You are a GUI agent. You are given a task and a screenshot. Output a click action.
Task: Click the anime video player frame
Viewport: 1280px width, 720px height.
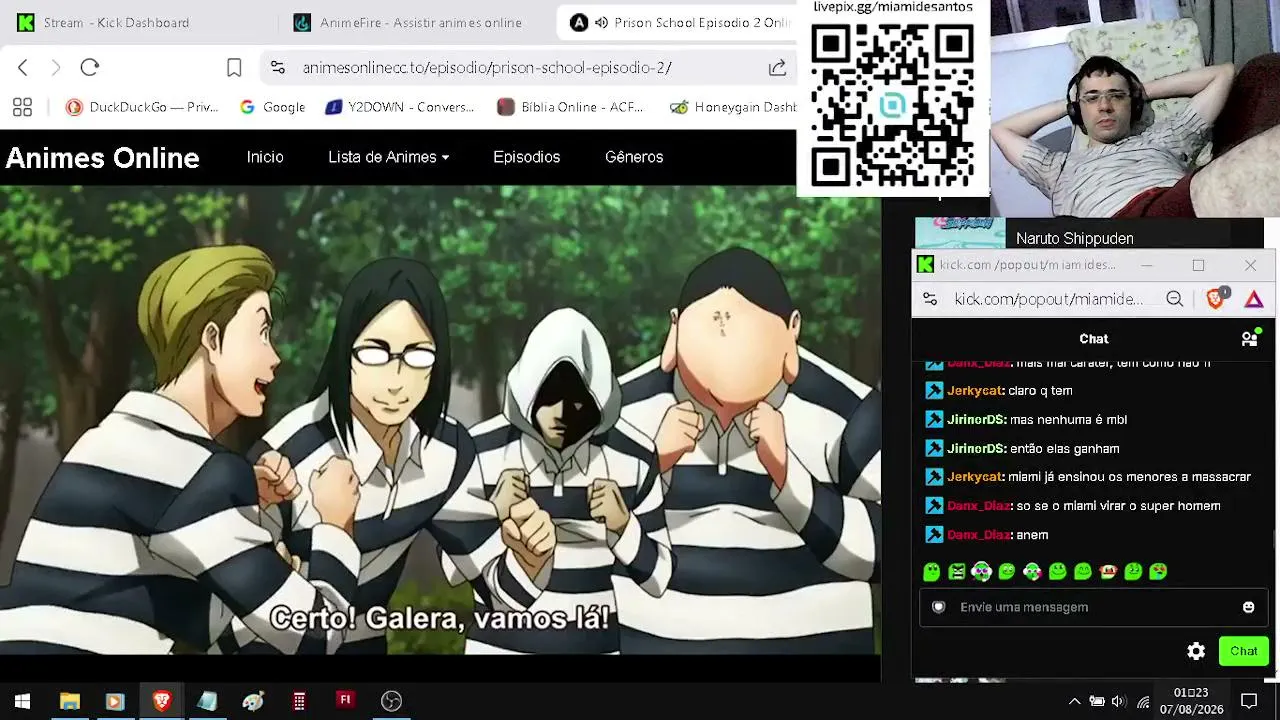tap(440, 420)
